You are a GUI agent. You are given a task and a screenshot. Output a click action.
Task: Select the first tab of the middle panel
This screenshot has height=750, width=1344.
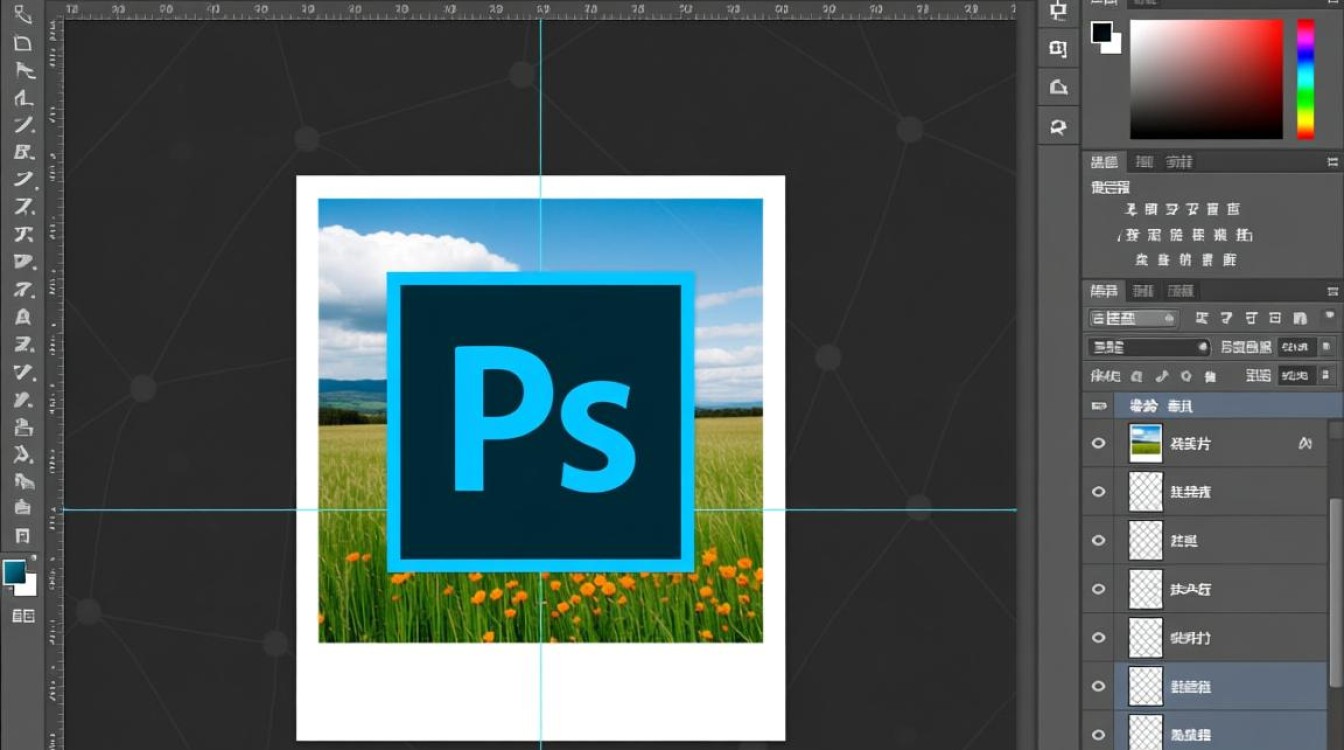point(1105,162)
